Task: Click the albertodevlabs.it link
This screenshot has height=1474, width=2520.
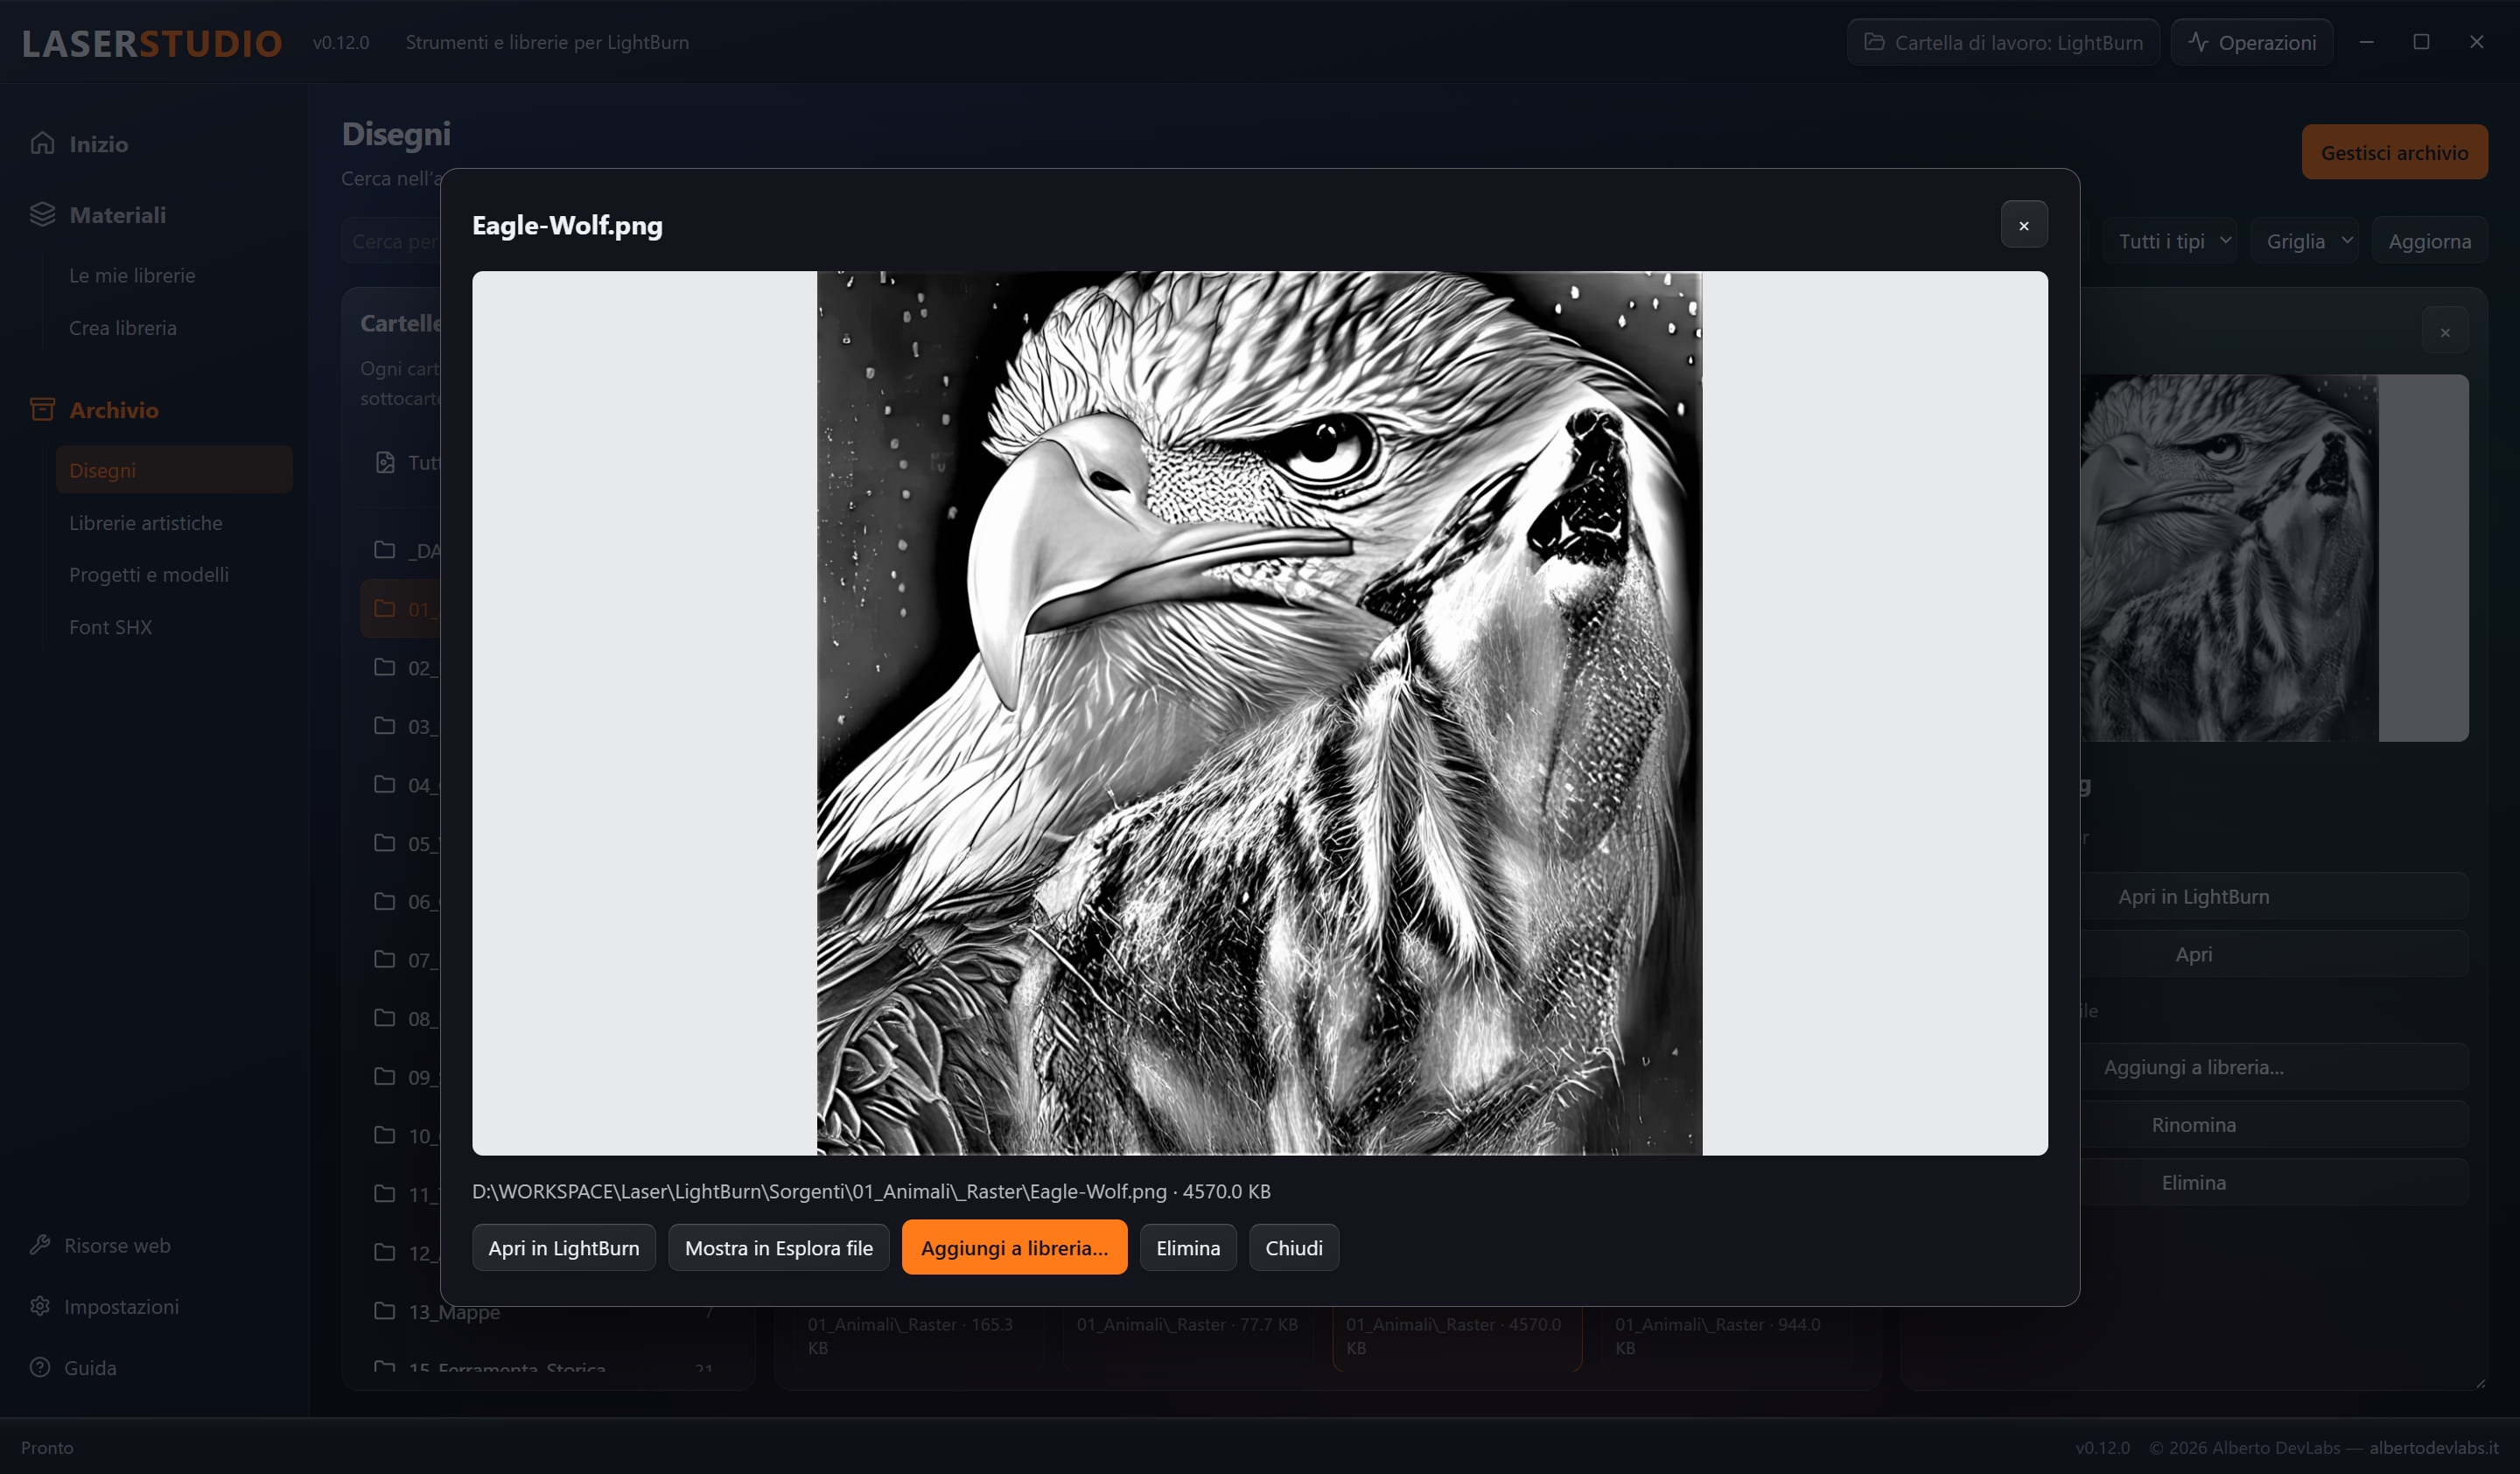Action: pos(2433,1447)
